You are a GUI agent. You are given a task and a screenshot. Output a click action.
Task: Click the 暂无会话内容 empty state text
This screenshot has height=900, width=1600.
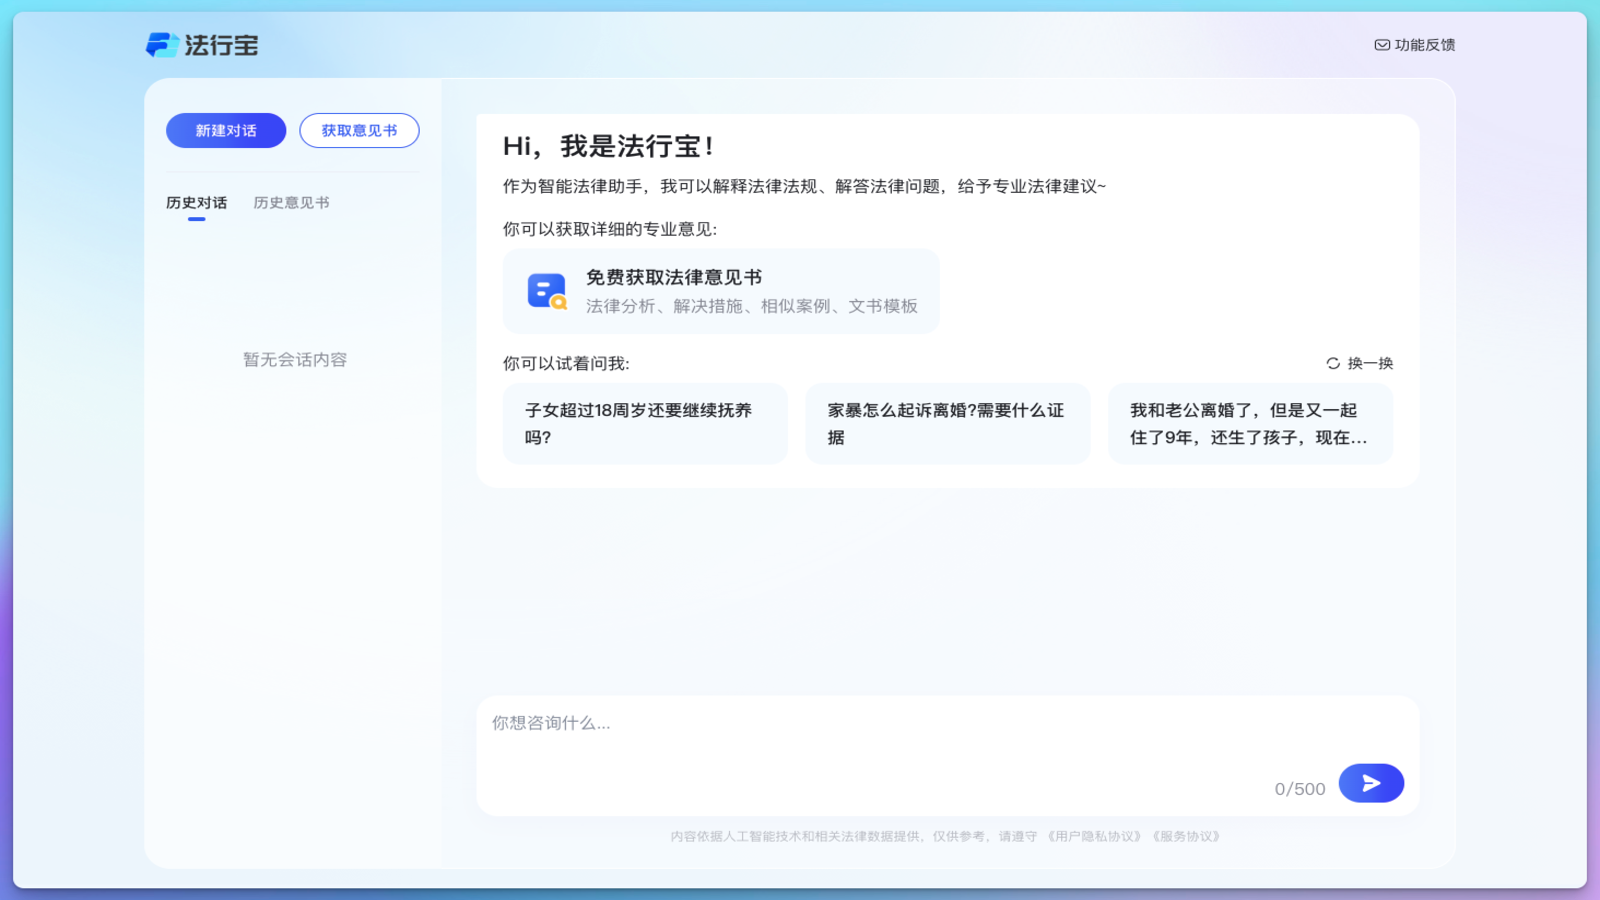pyautogui.click(x=294, y=359)
